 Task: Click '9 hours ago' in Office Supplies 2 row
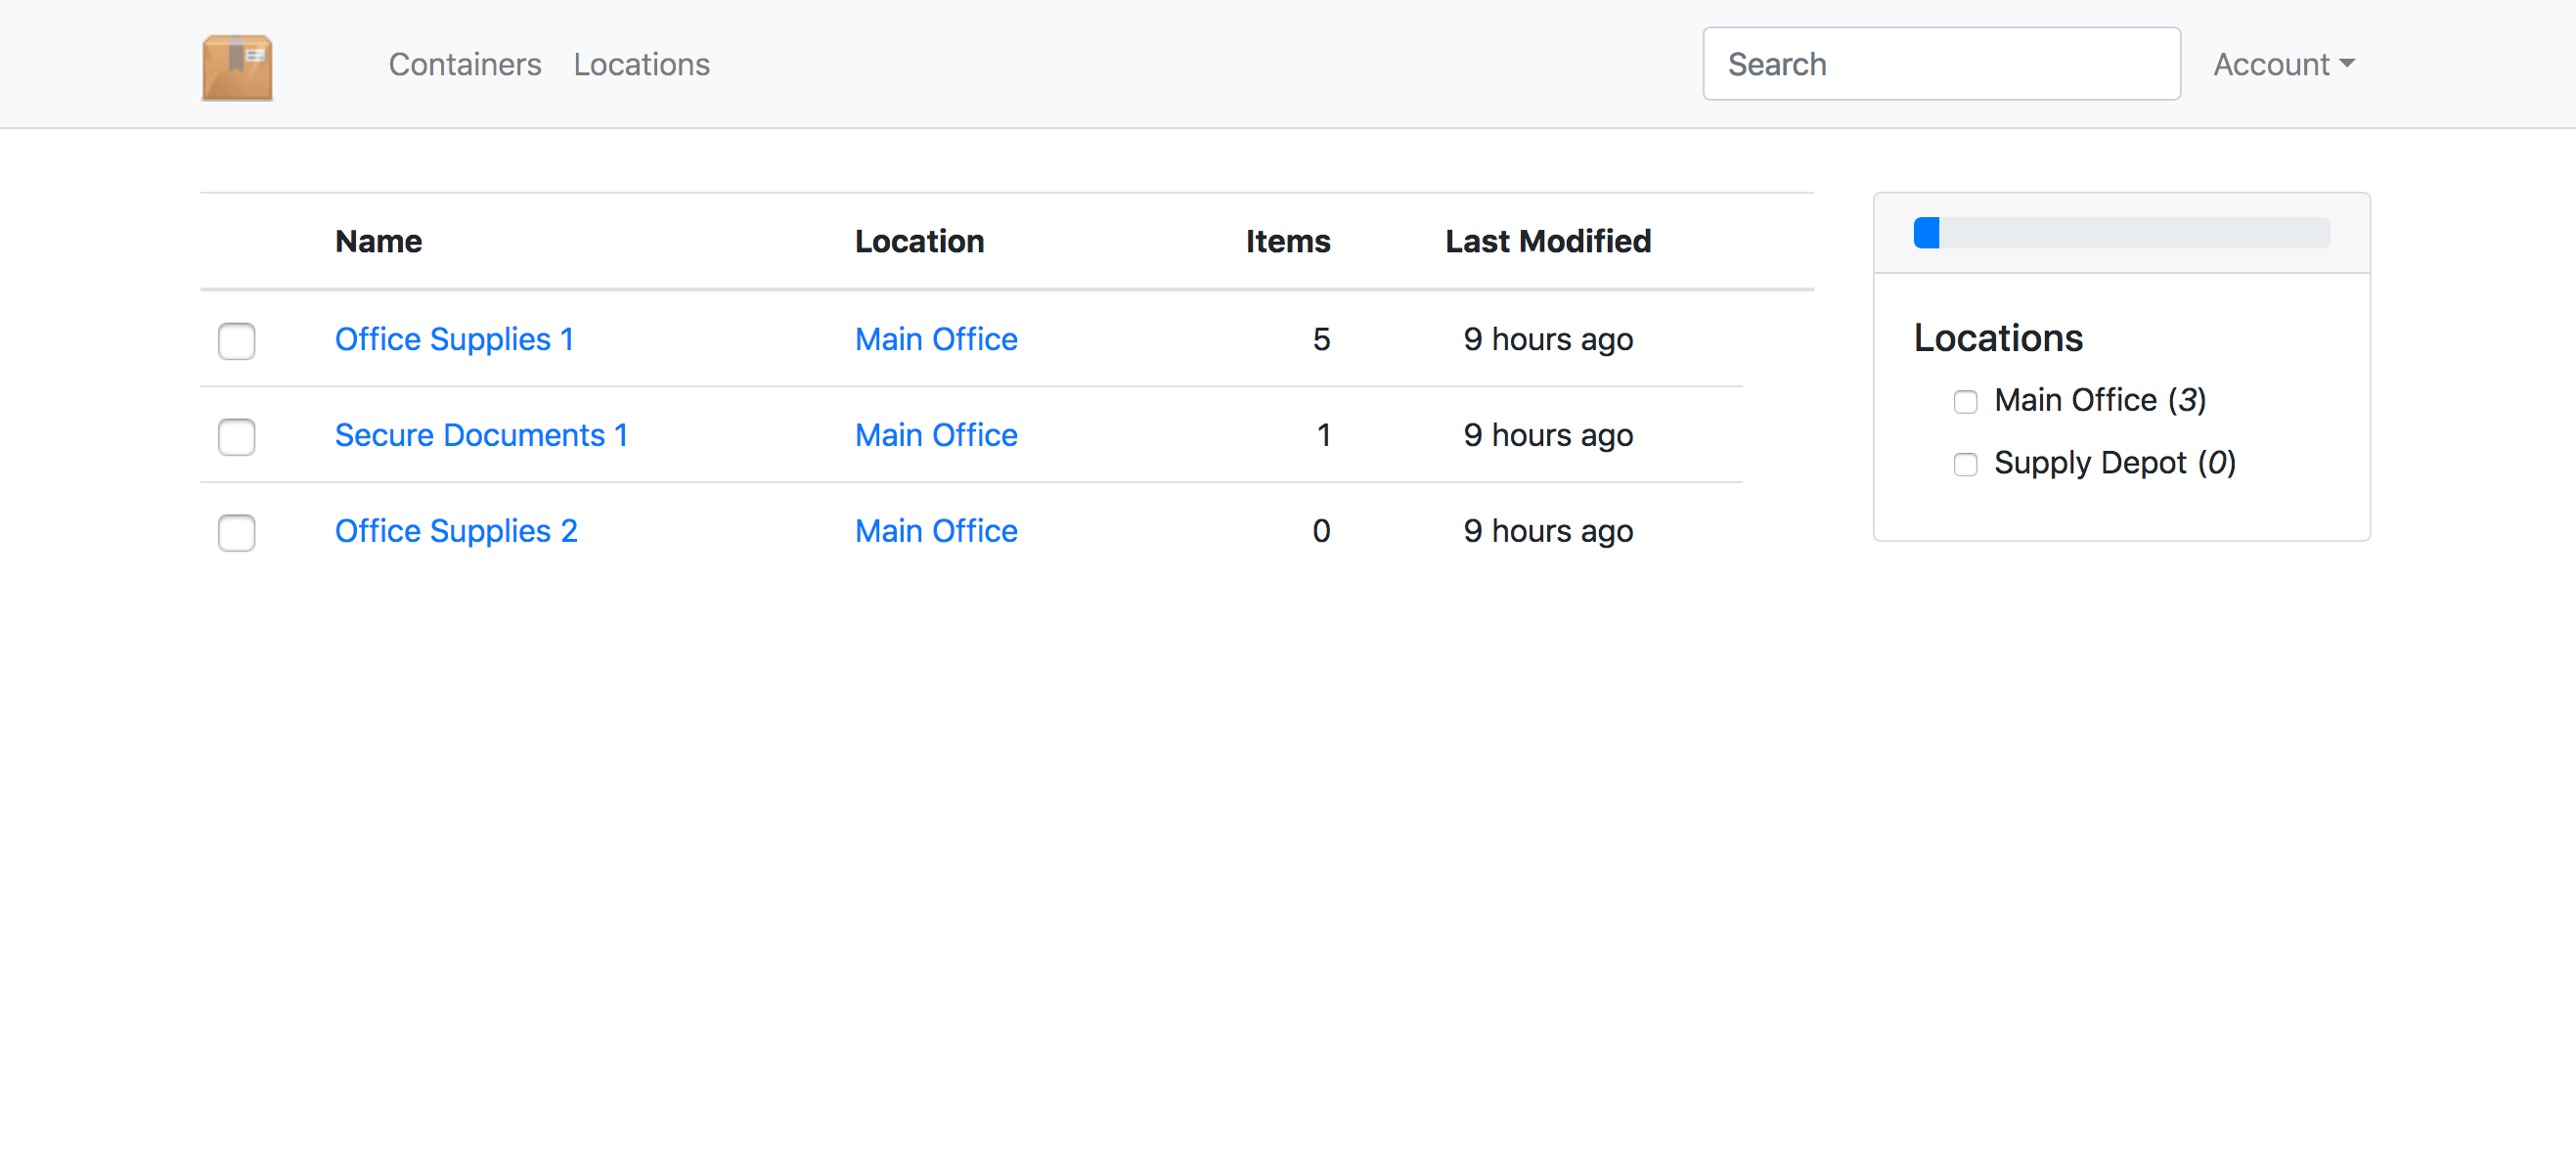pyautogui.click(x=1547, y=532)
